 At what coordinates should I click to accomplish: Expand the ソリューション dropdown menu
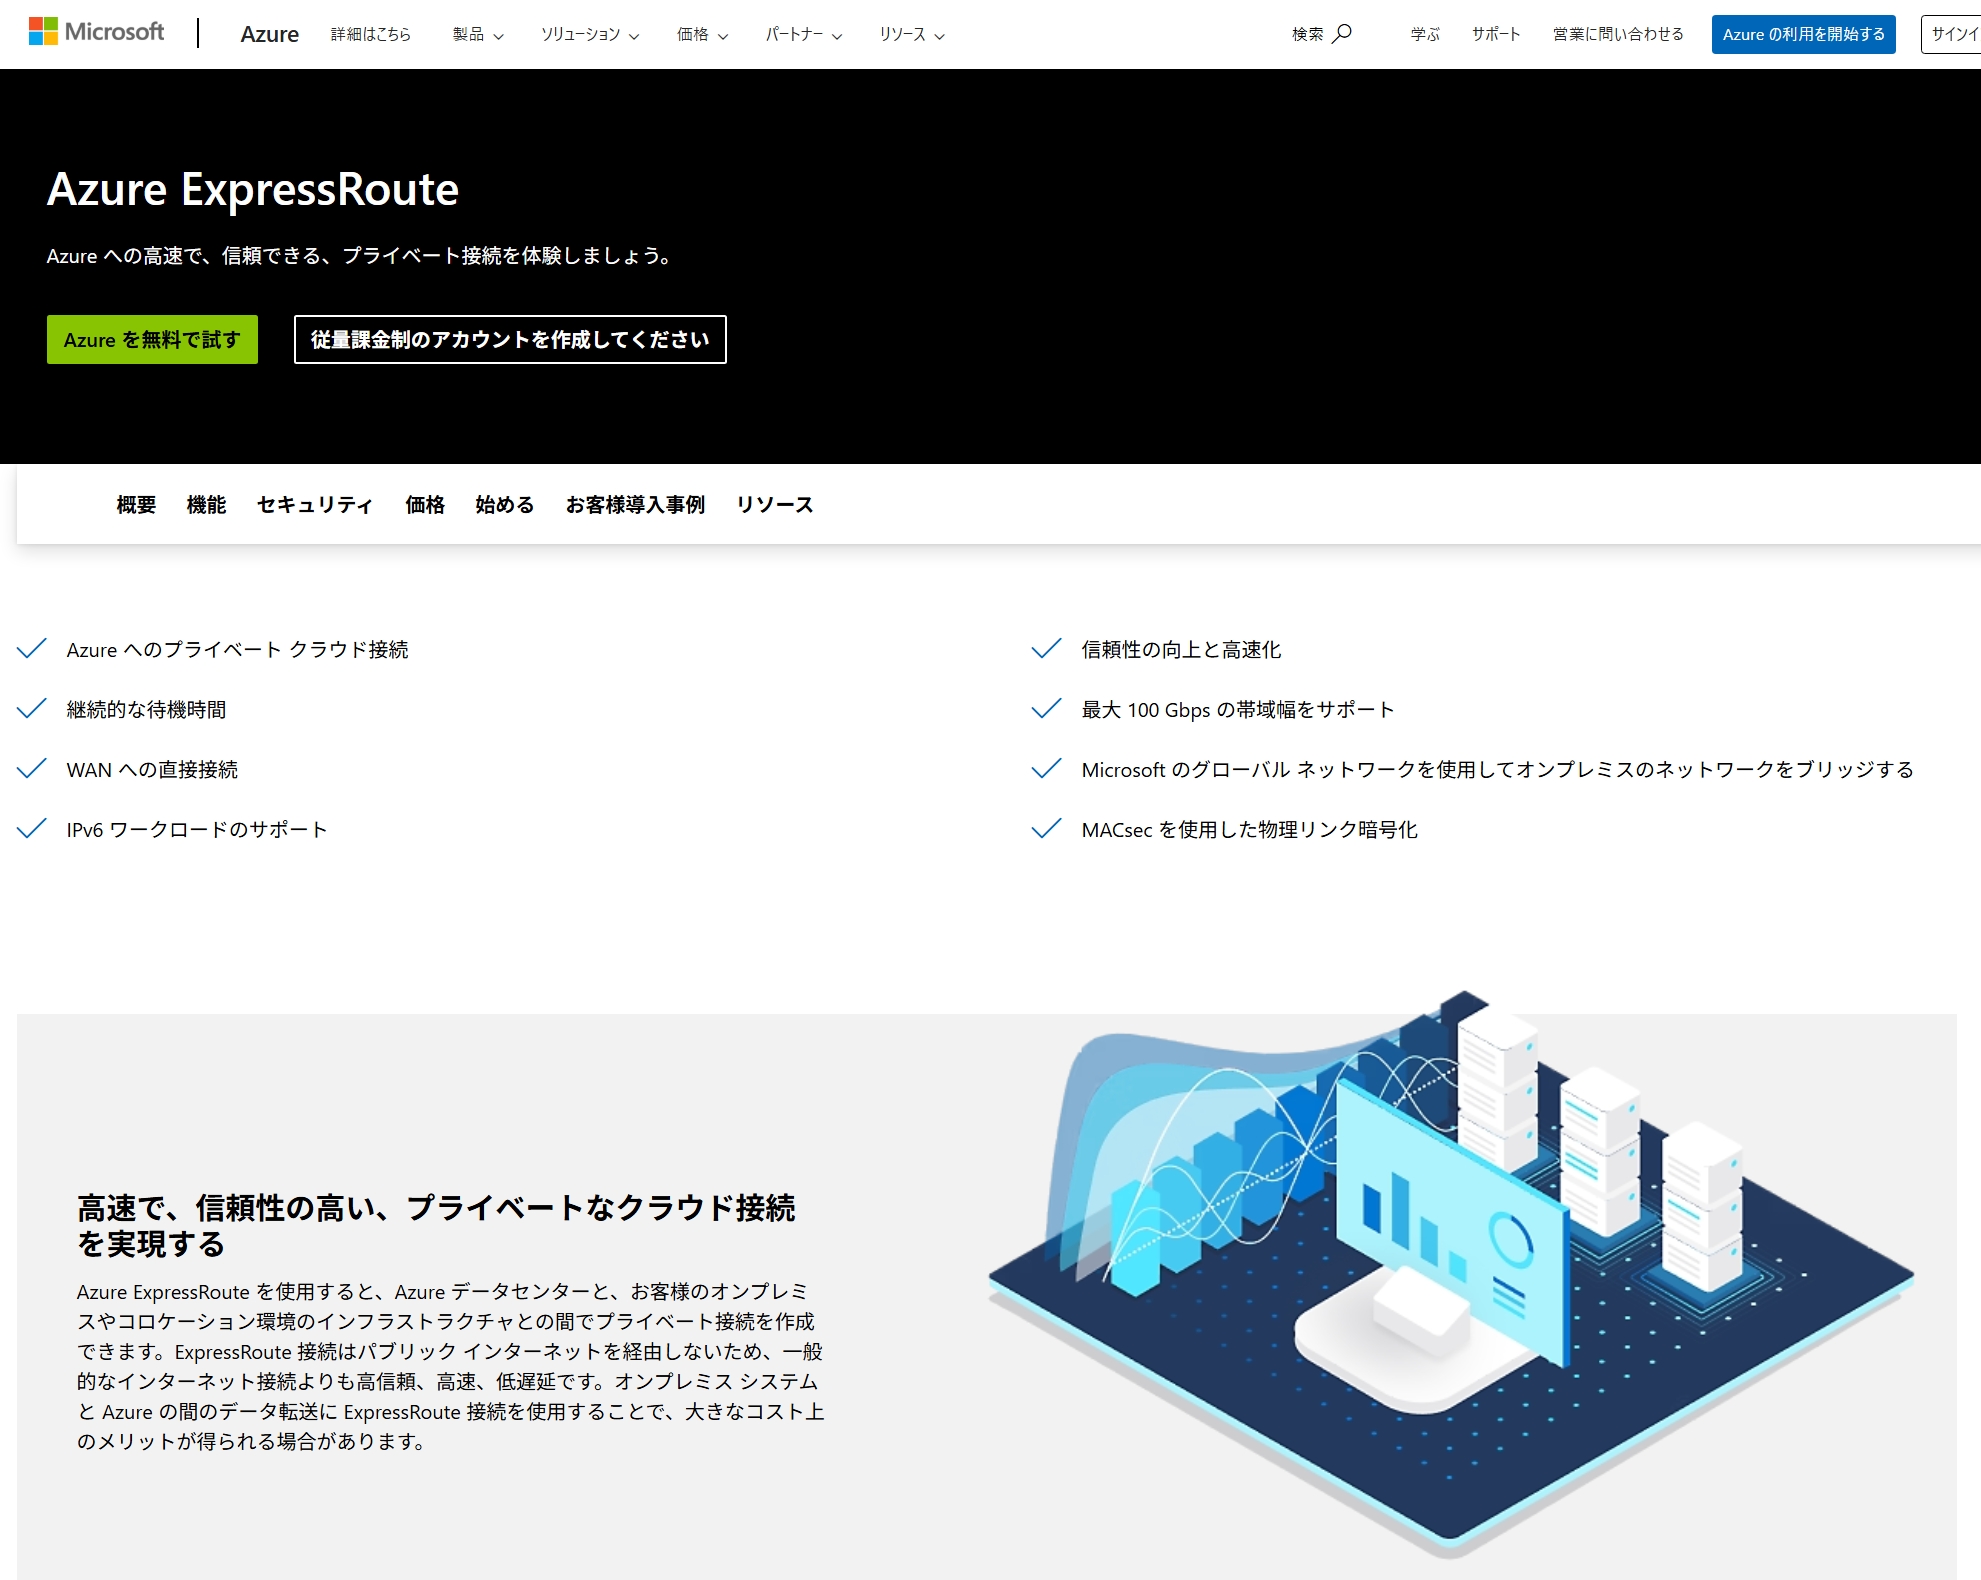point(590,34)
